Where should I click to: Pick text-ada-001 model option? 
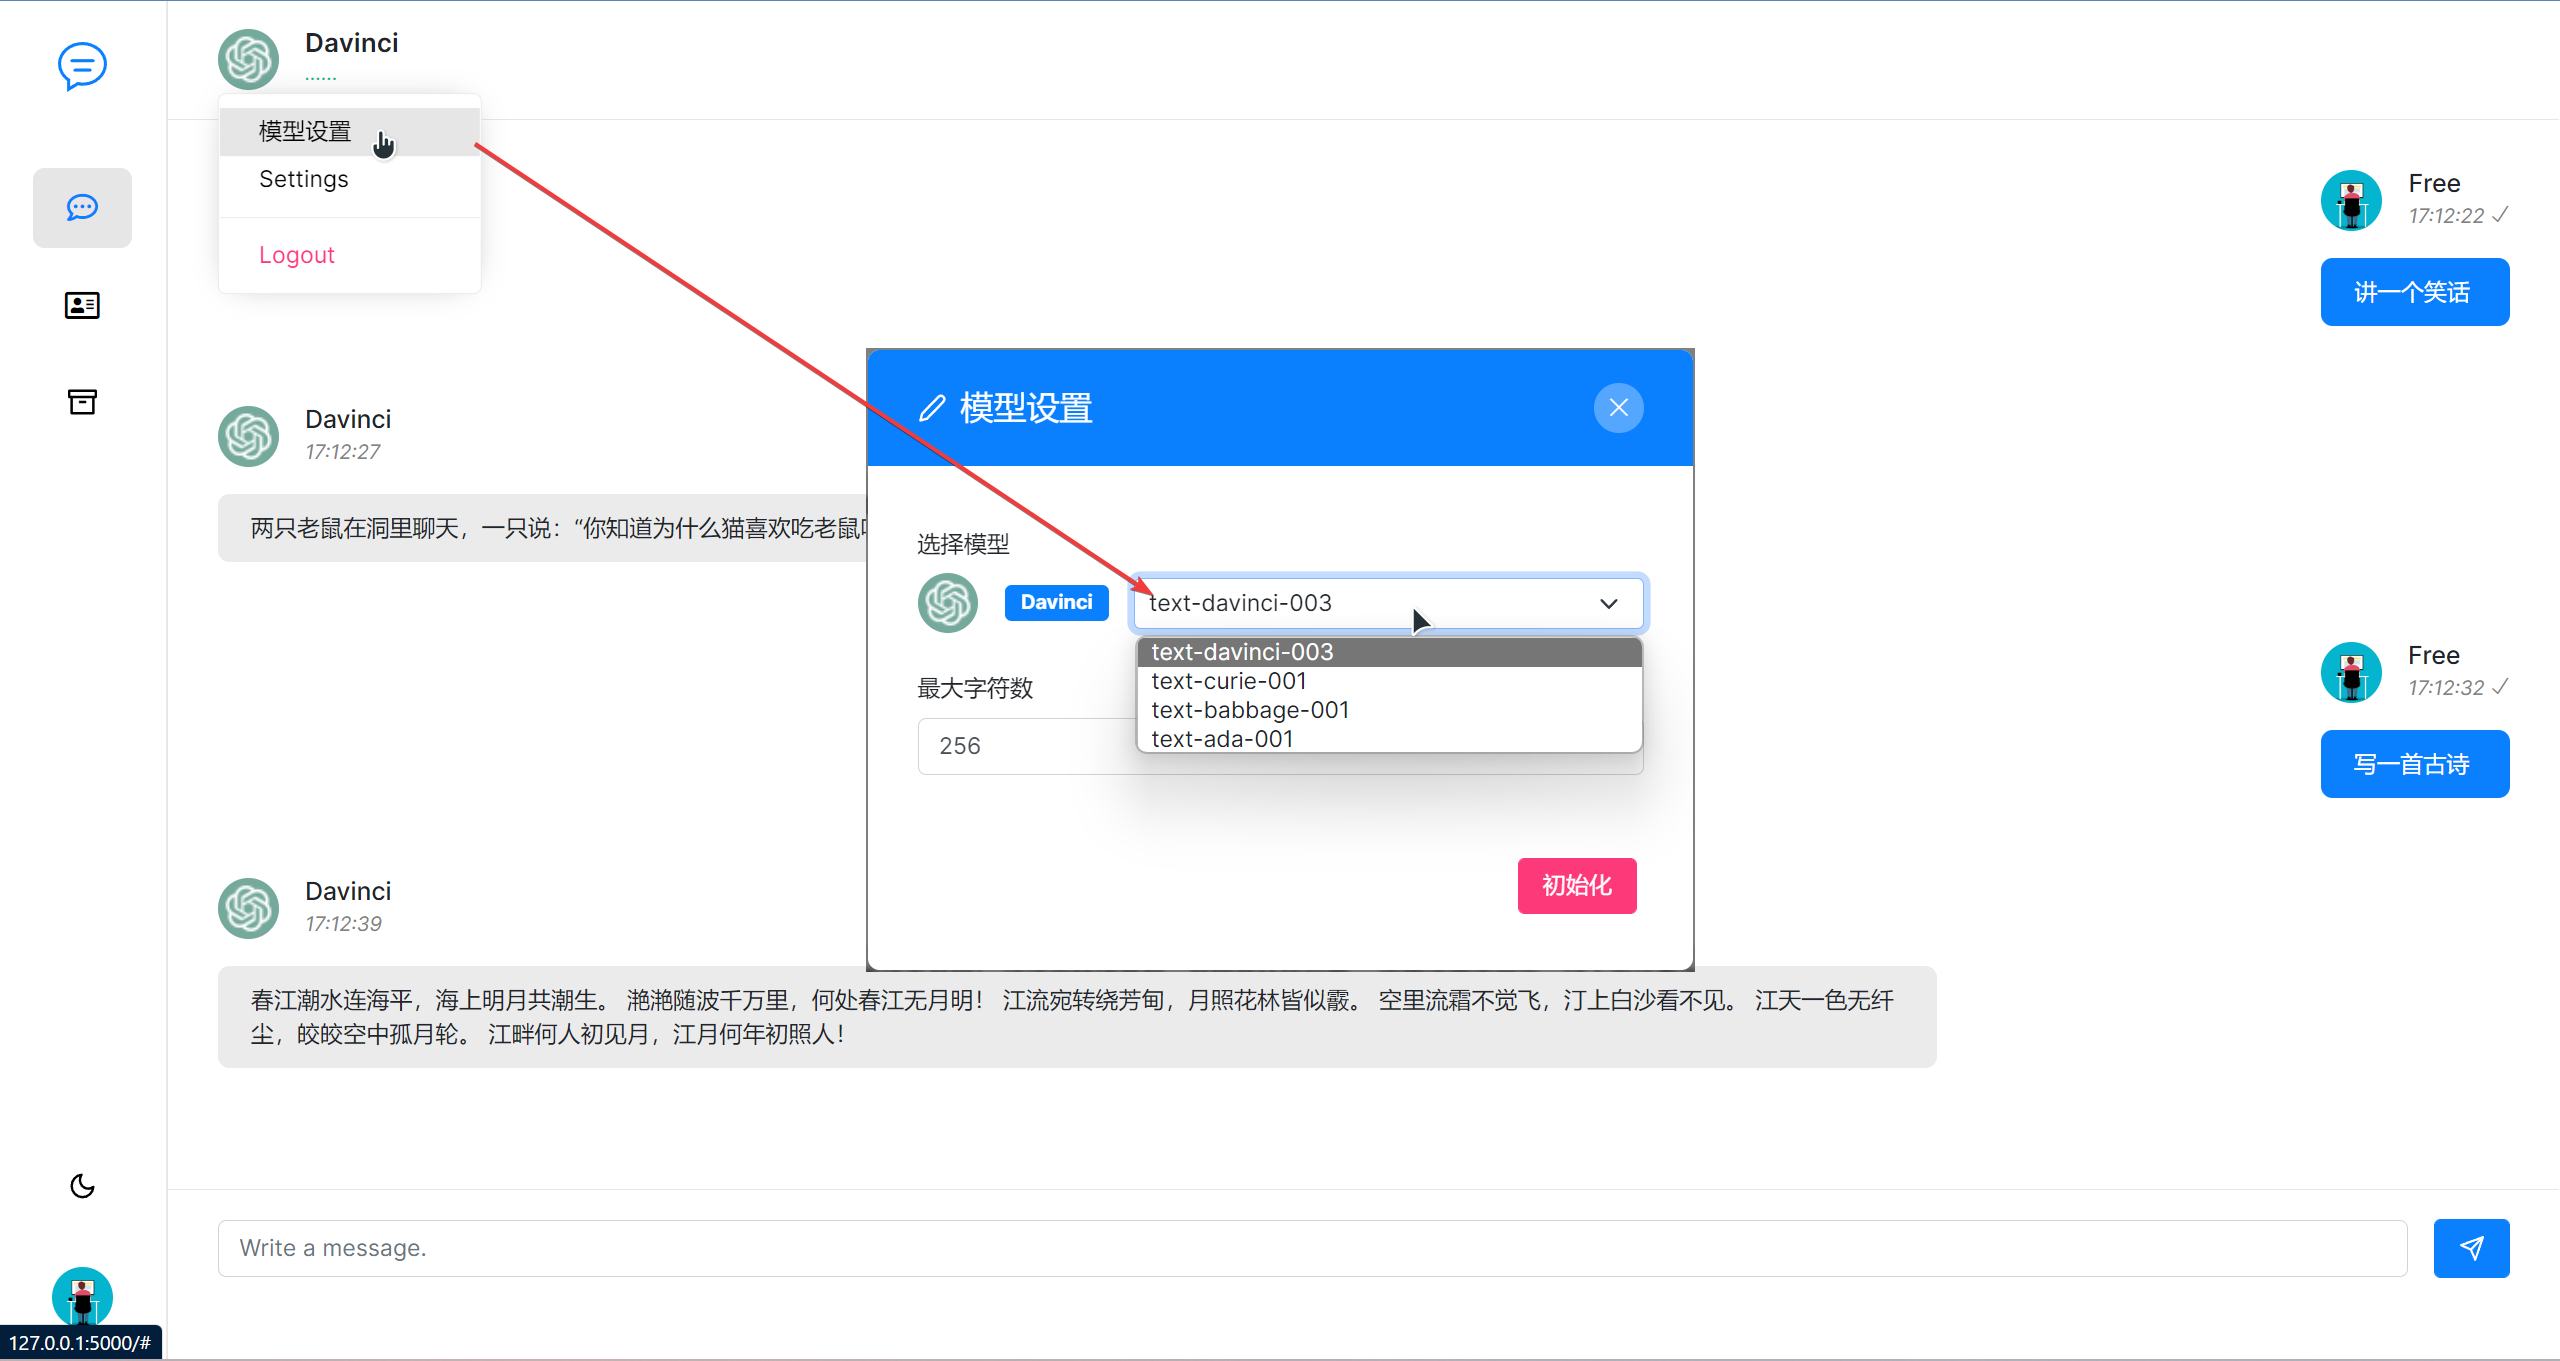click(x=1222, y=739)
